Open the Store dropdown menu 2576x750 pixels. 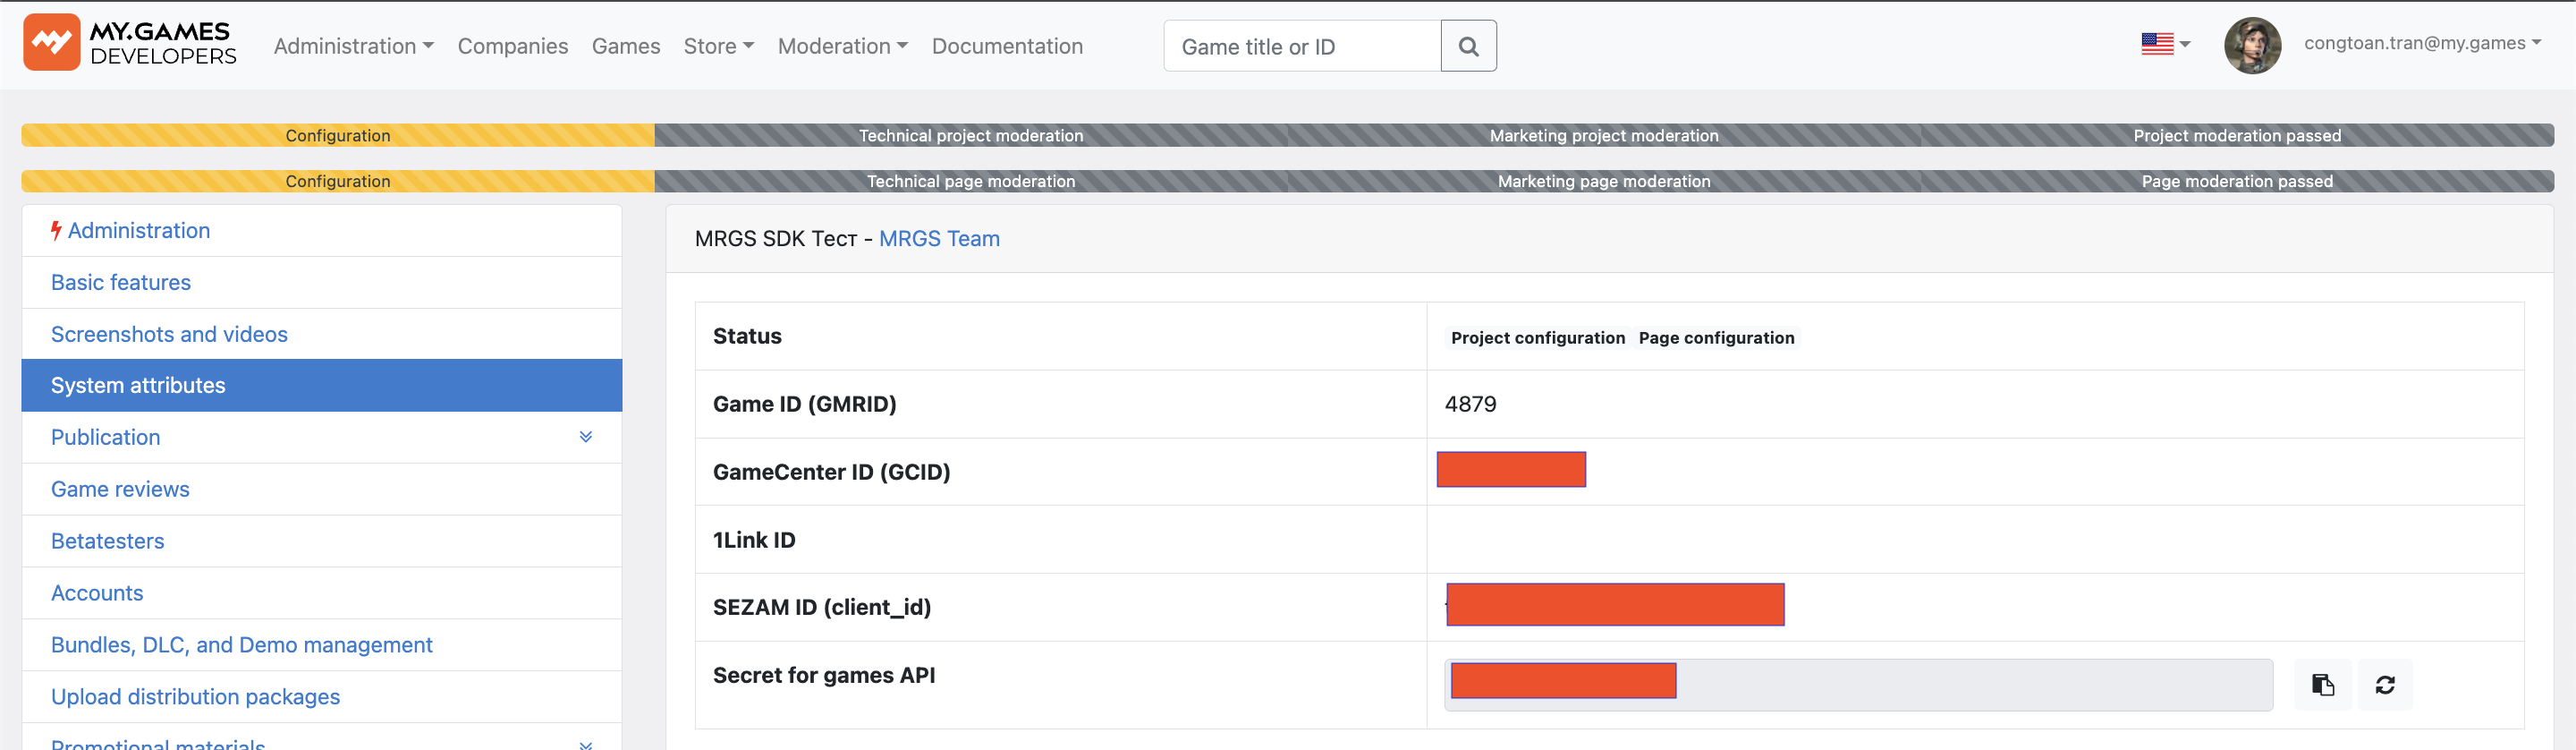(719, 46)
